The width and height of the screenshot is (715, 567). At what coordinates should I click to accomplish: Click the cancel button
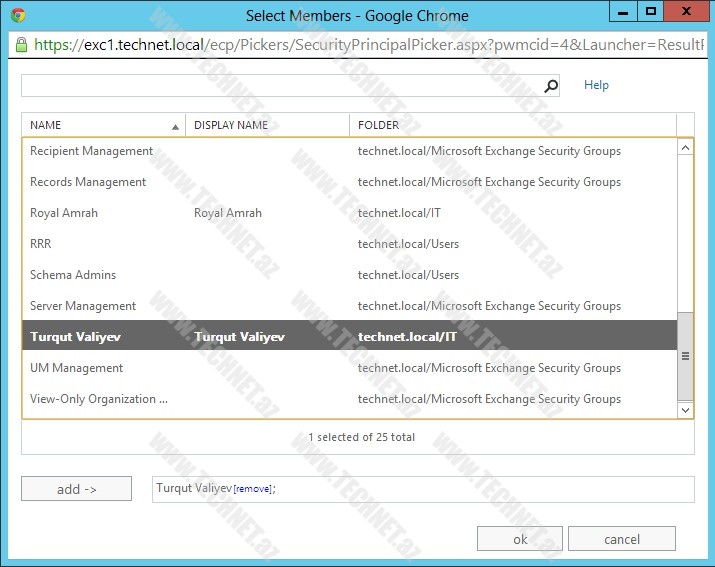coord(621,539)
